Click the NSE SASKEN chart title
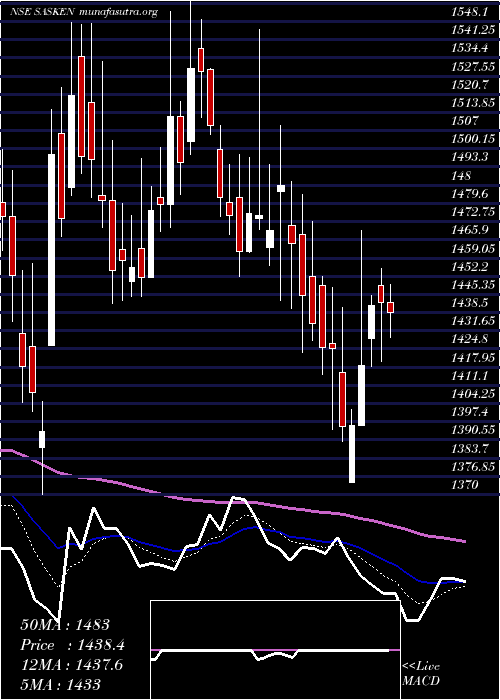The image size is (500, 700). (x=83, y=12)
